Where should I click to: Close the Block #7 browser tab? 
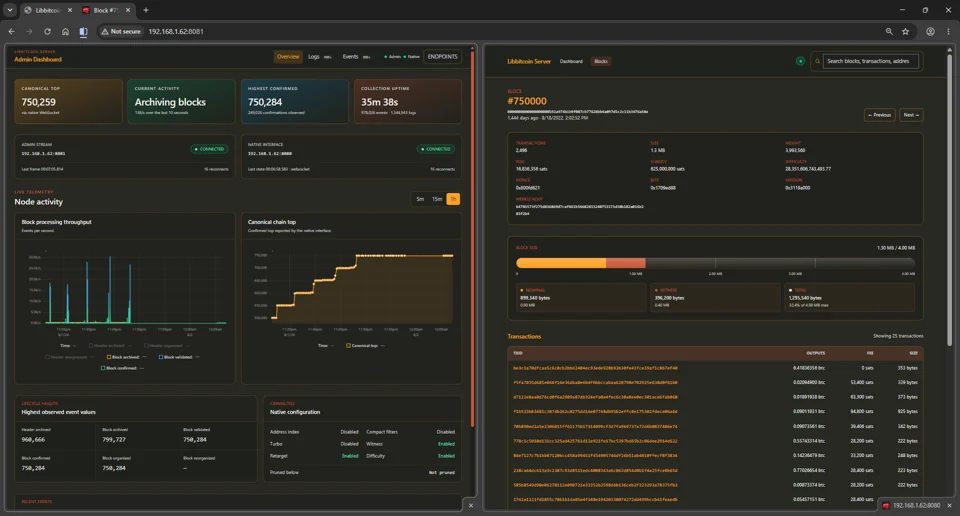click(x=128, y=10)
